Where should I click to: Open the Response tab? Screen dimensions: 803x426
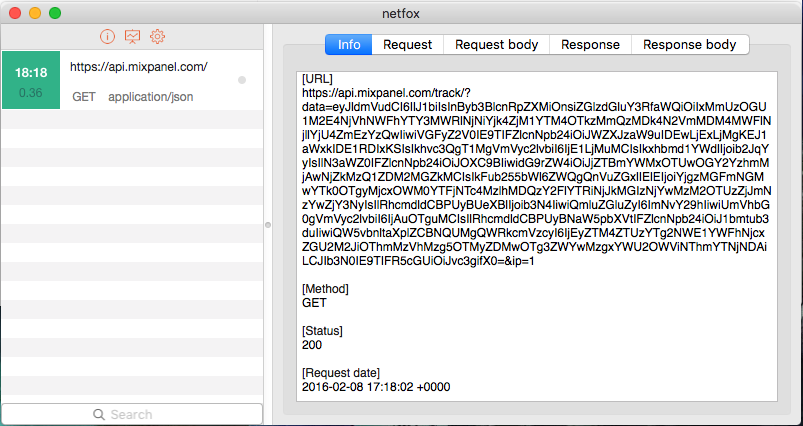(x=590, y=45)
